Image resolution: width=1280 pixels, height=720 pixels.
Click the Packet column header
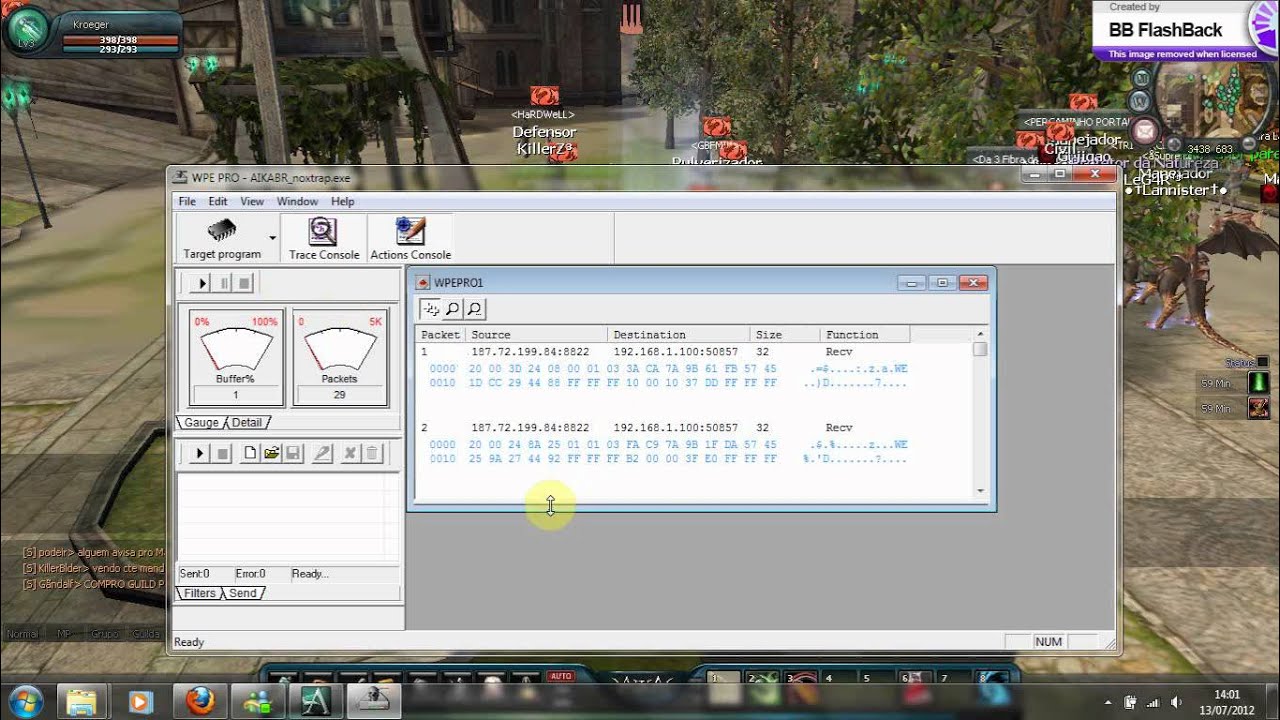440,335
